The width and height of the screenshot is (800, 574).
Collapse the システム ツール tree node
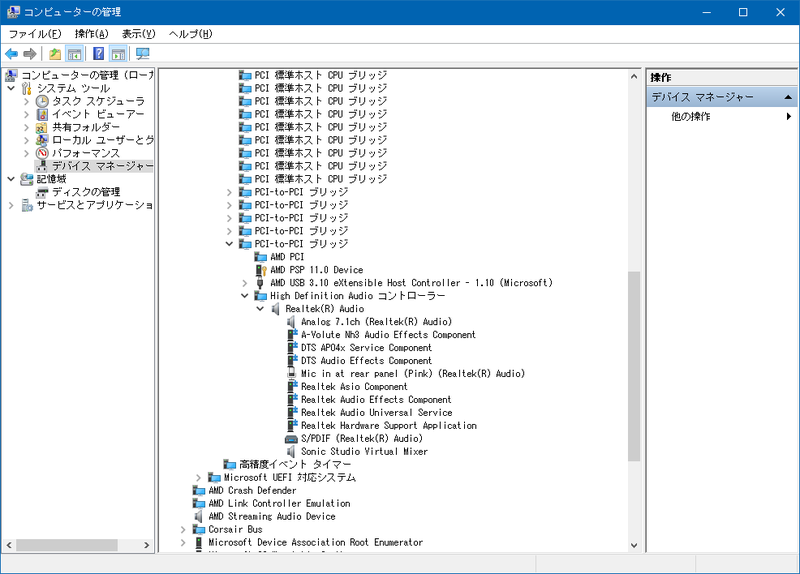pyautogui.click(x=11, y=89)
